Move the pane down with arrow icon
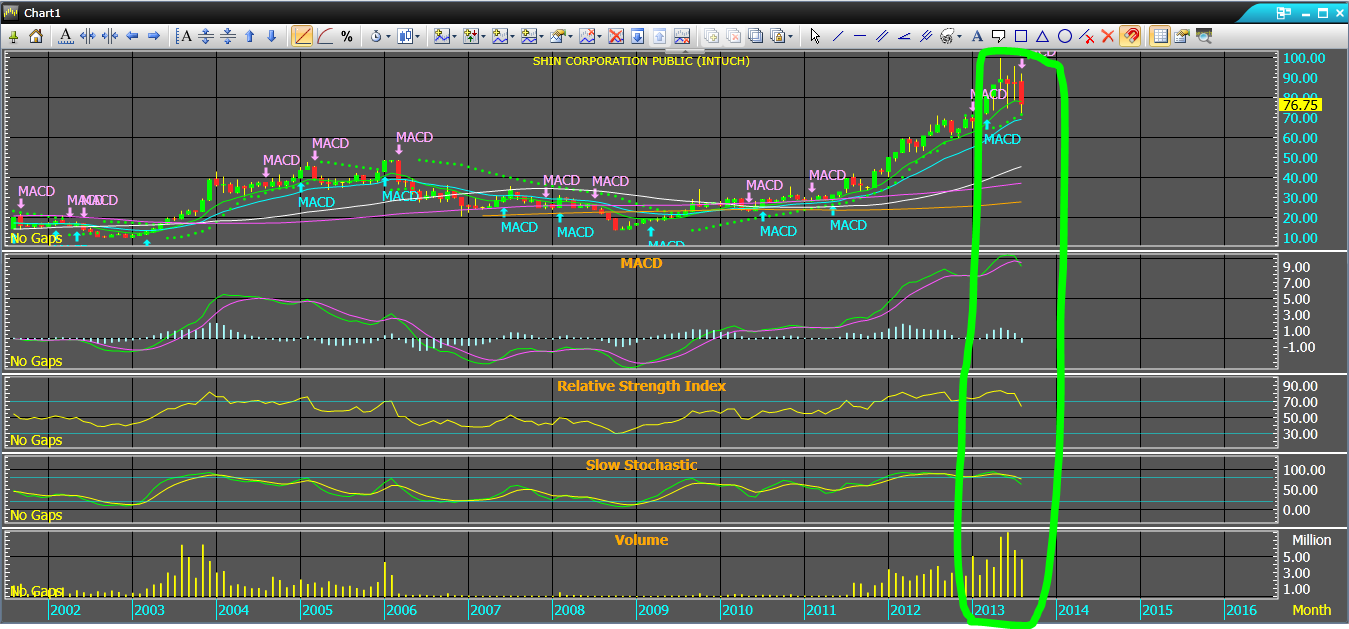1349x629 pixels. click(x=638, y=36)
